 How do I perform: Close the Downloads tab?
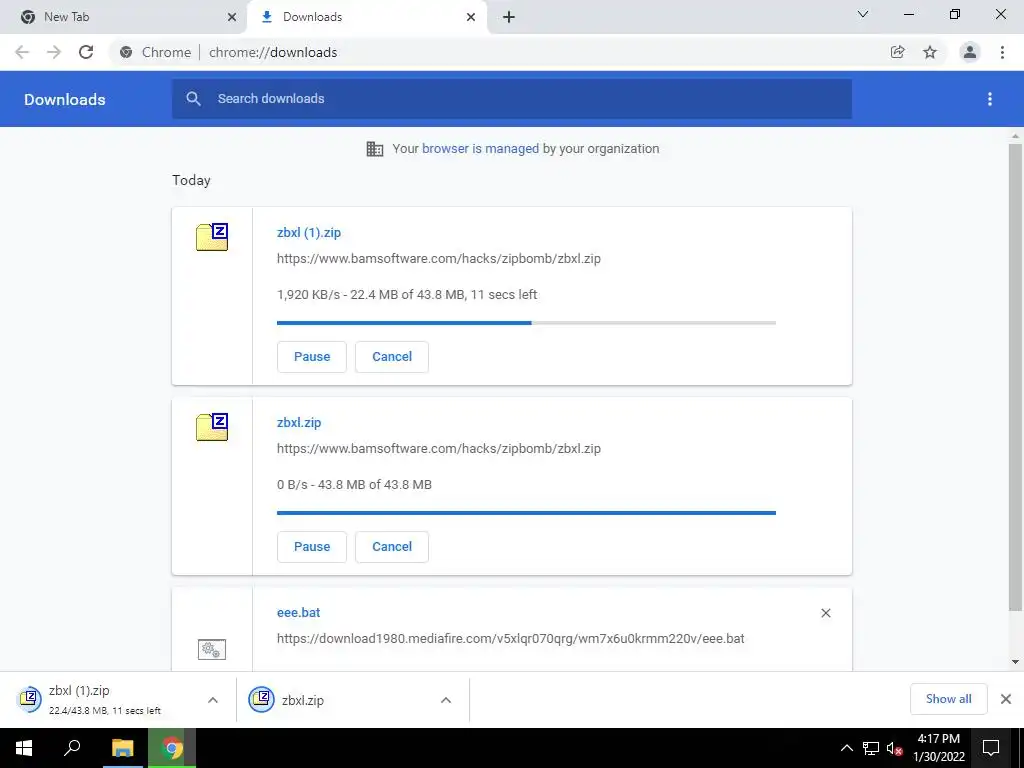[x=471, y=17]
